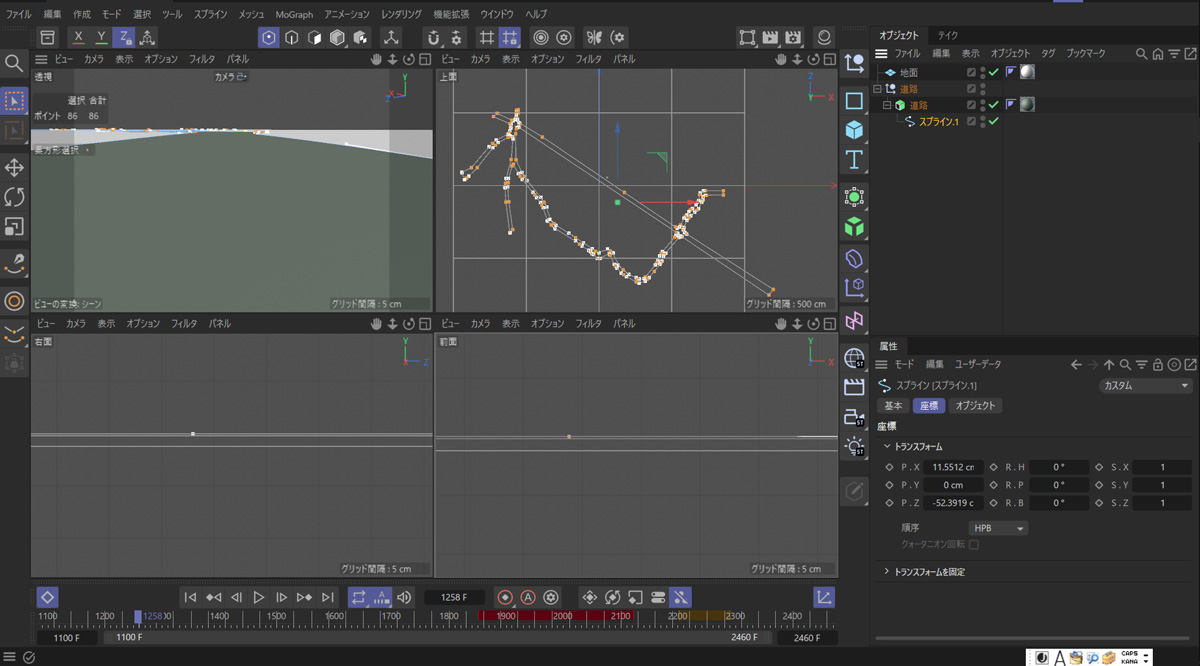Select the Rotate tool in left toolbar
Viewport: 1200px width, 666px height.
coord(14,197)
